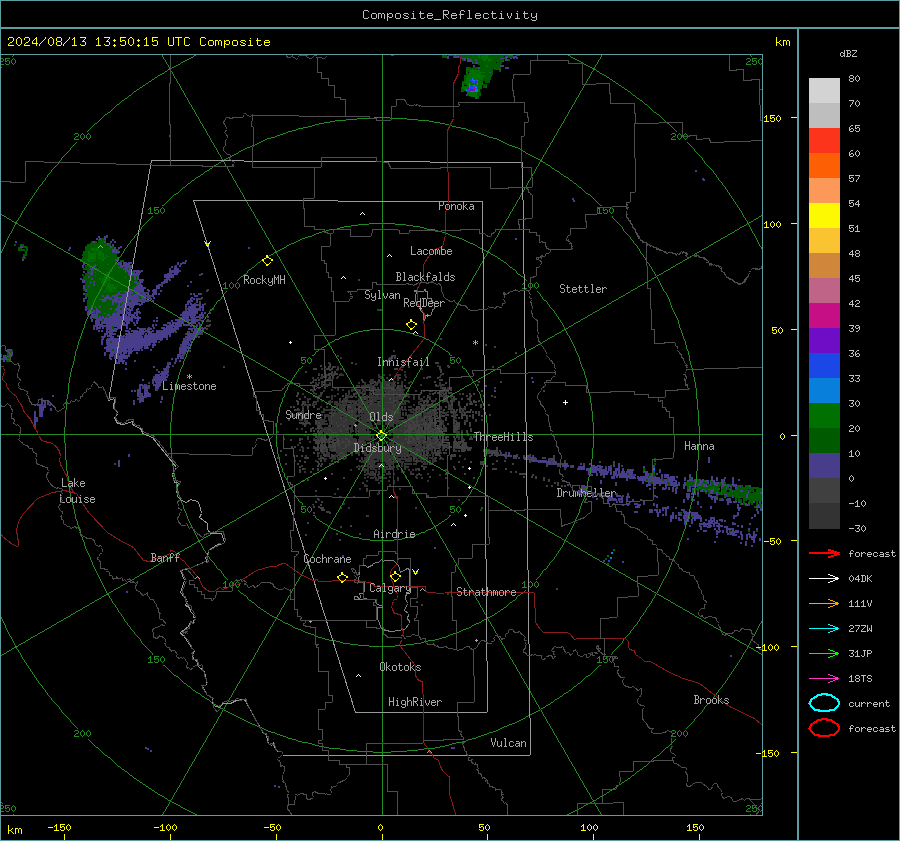Select the RedDeer label on the map
The width and height of the screenshot is (900, 841).
tap(424, 303)
